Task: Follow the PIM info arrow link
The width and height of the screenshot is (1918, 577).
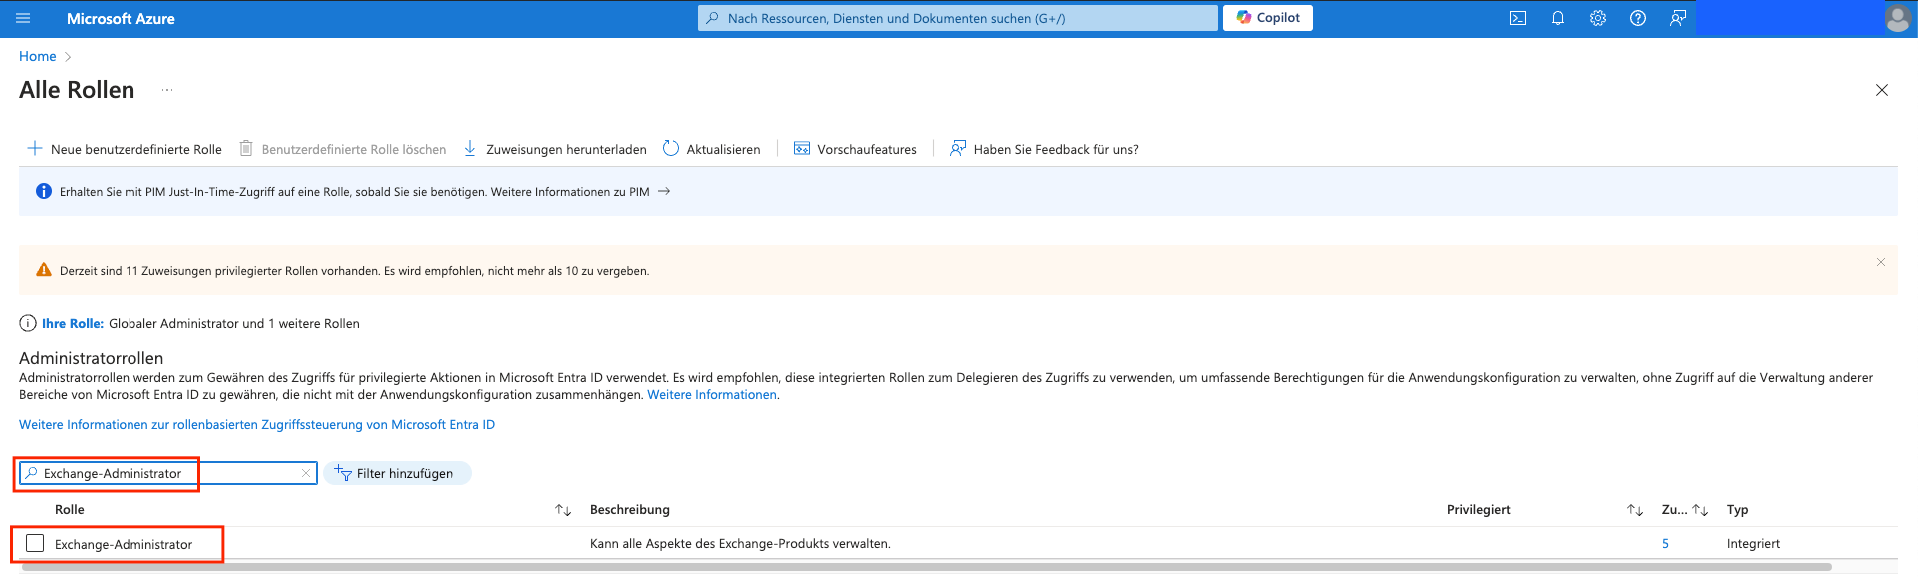Action: coord(664,191)
